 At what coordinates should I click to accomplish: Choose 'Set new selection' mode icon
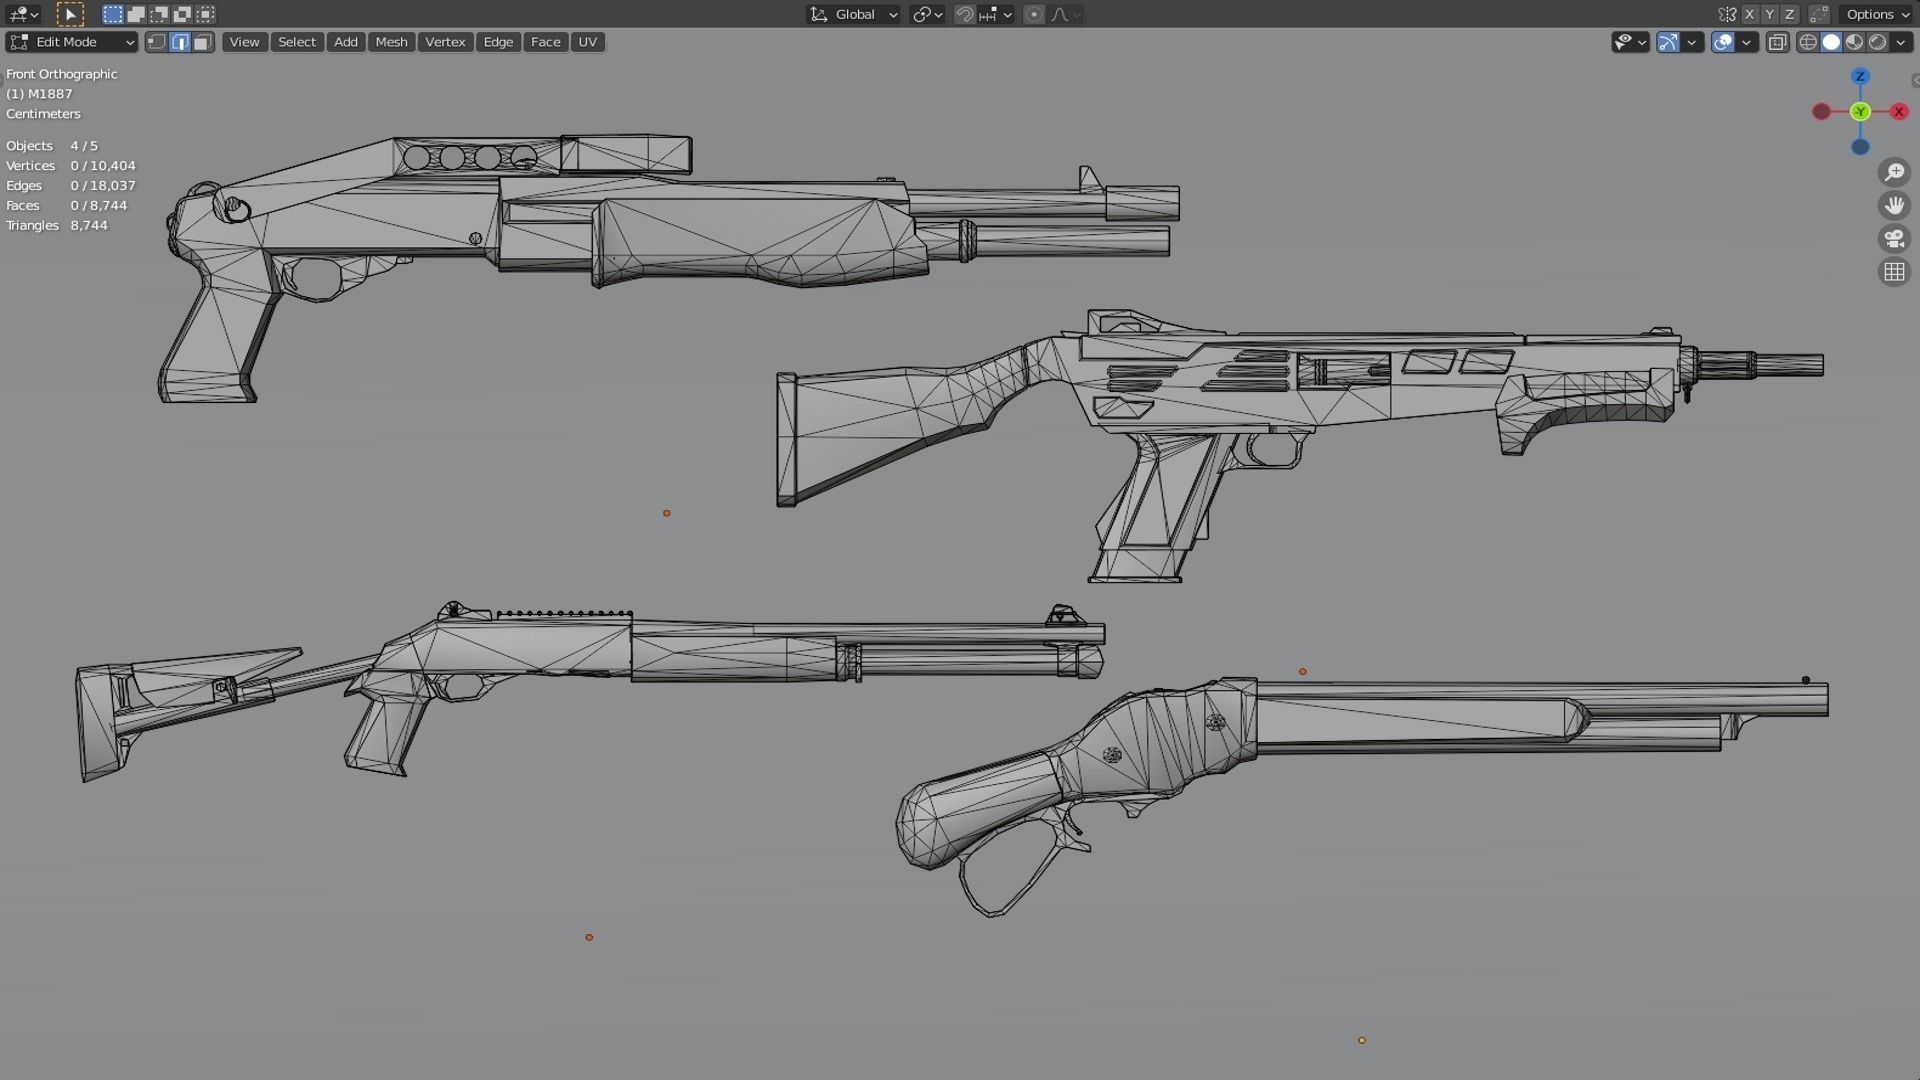[113, 14]
